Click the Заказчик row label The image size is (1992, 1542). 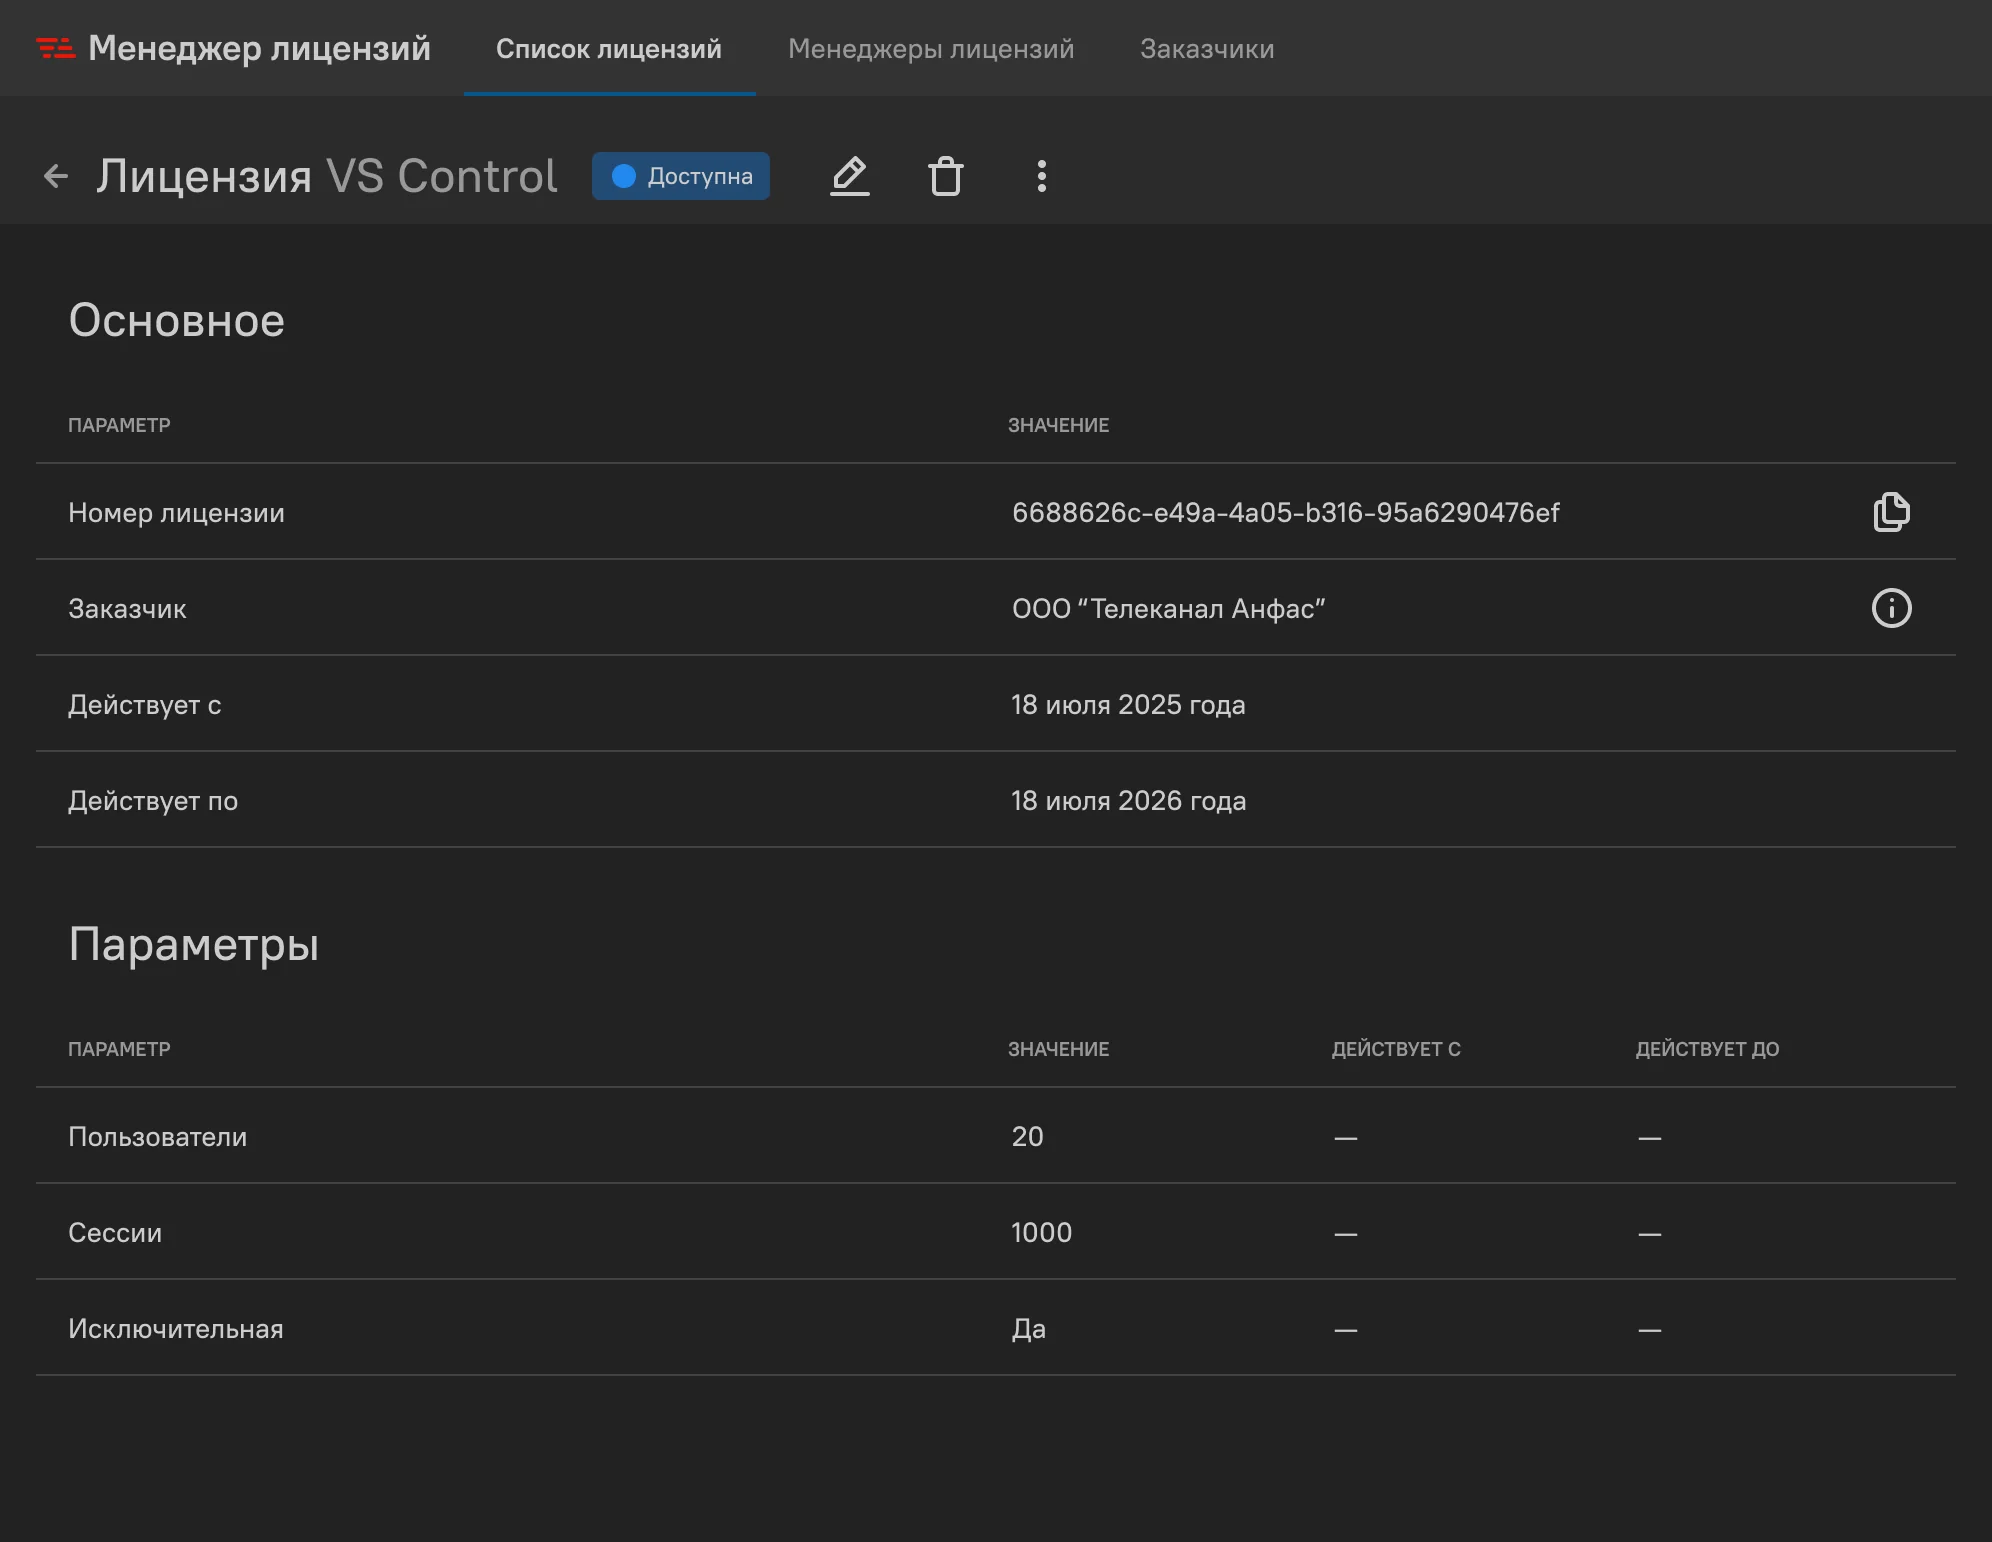[127, 609]
